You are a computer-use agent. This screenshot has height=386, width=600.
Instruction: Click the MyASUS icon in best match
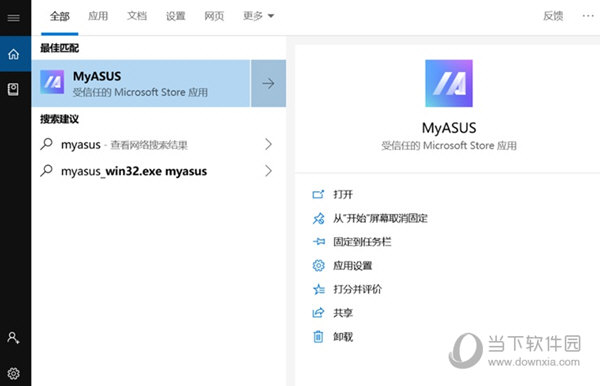(52, 82)
